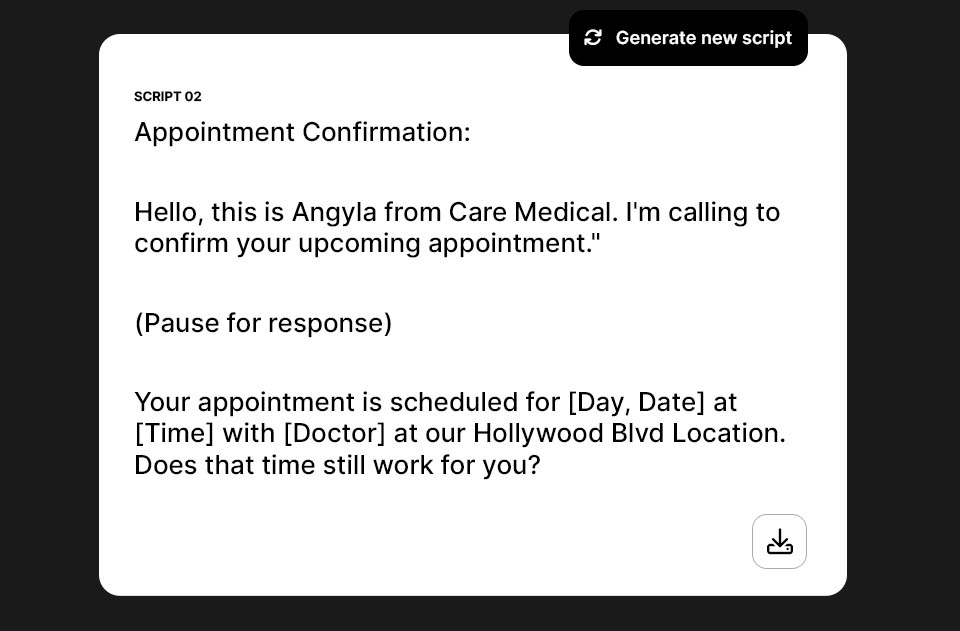Viewport: 960px width, 631px height.
Task: Click the word Hello in the greeting
Action: (166, 212)
